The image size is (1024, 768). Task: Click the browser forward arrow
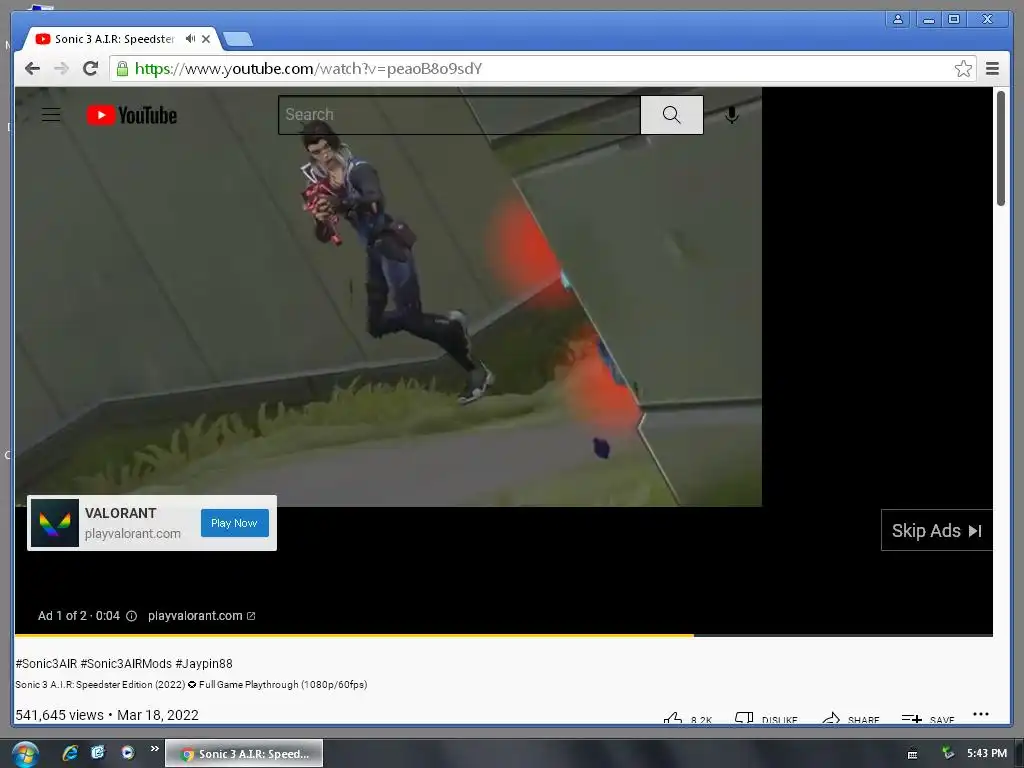pos(61,69)
